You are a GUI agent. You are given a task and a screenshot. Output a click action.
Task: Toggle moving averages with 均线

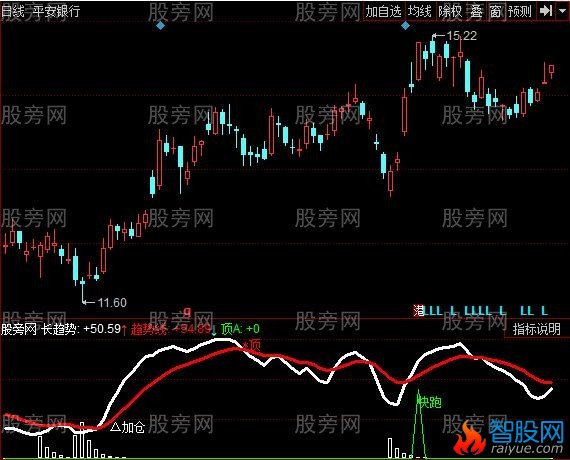pos(420,12)
